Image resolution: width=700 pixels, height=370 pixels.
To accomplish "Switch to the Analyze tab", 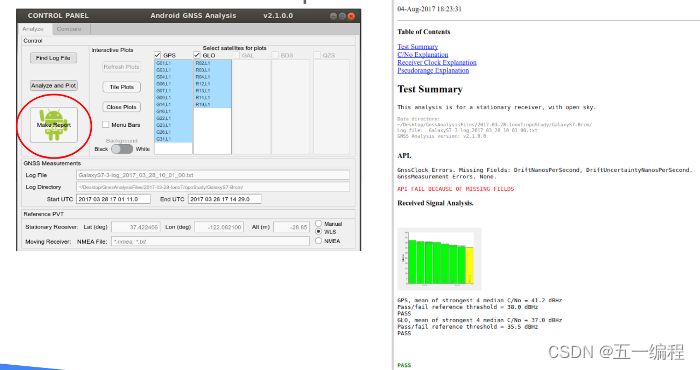I will pos(33,29).
